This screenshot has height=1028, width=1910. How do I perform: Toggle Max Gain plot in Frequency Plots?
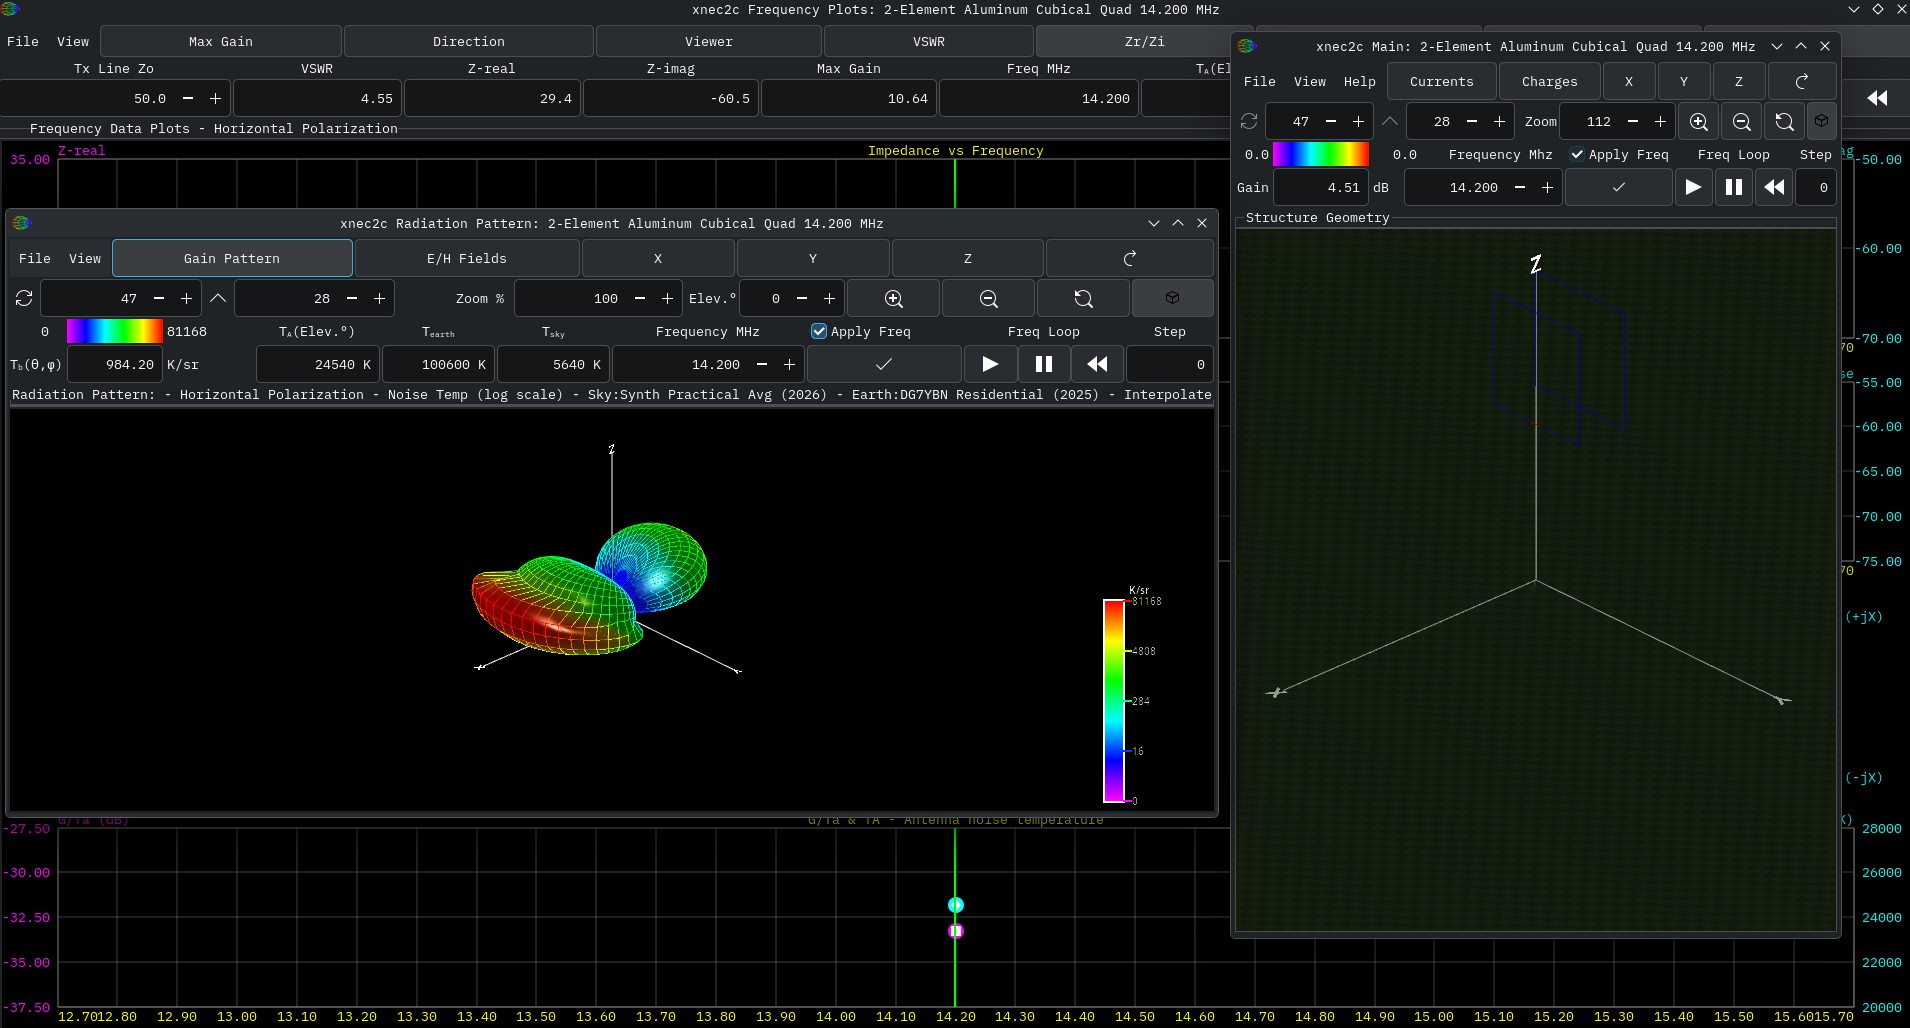tap(221, 41)
